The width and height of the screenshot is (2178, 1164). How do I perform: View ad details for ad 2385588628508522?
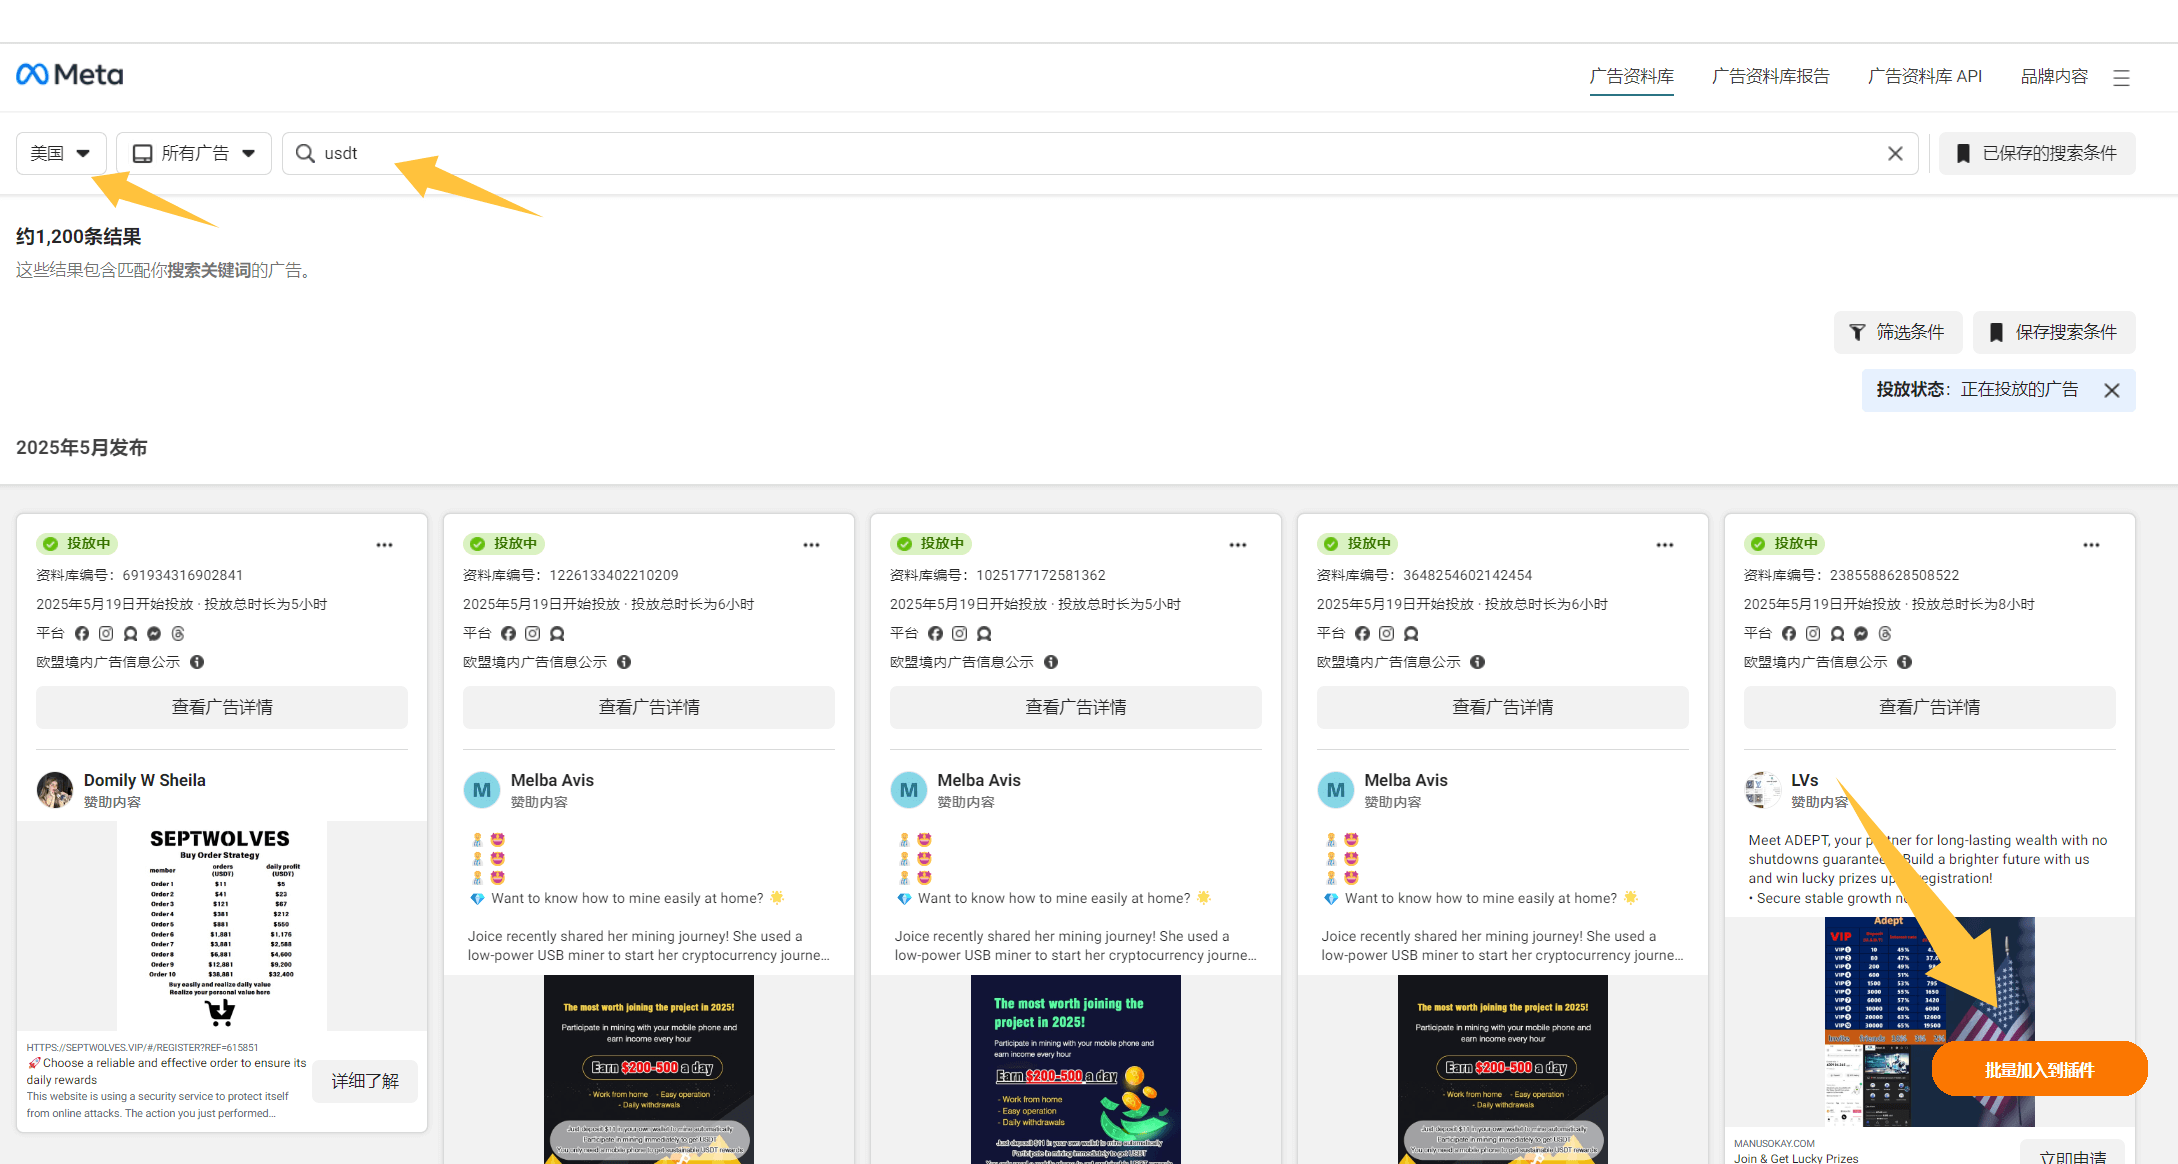click(x=1930, y=707)
